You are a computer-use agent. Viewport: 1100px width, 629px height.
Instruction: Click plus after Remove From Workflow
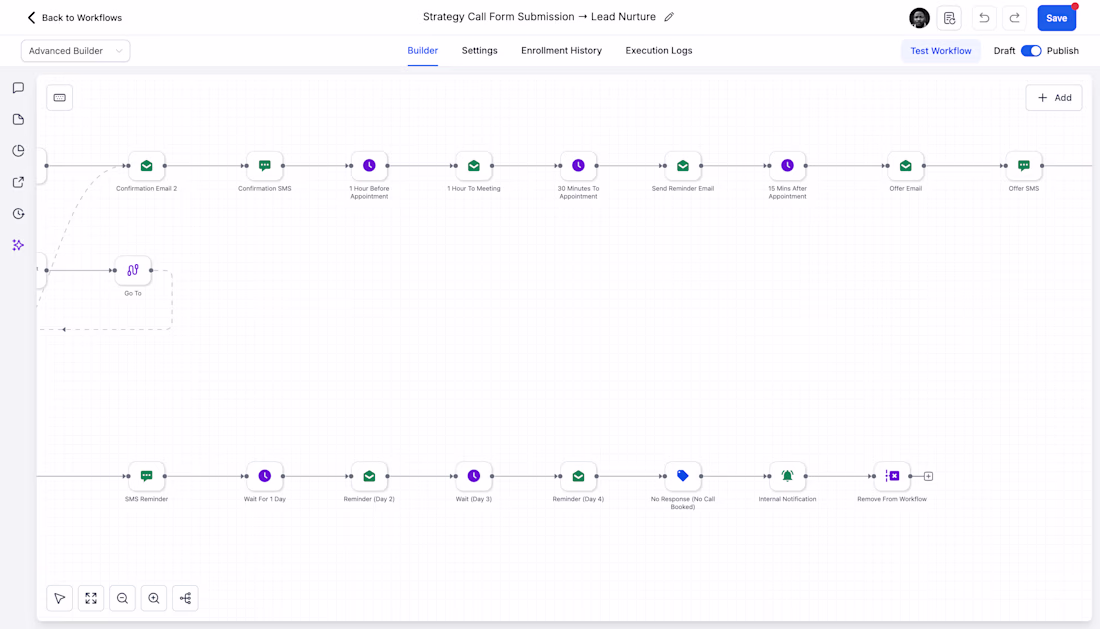tap(928, 476)
